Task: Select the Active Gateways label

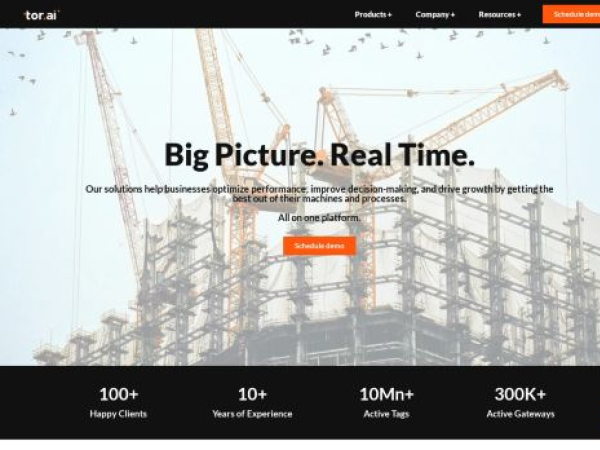Action: tap(520, 414)
